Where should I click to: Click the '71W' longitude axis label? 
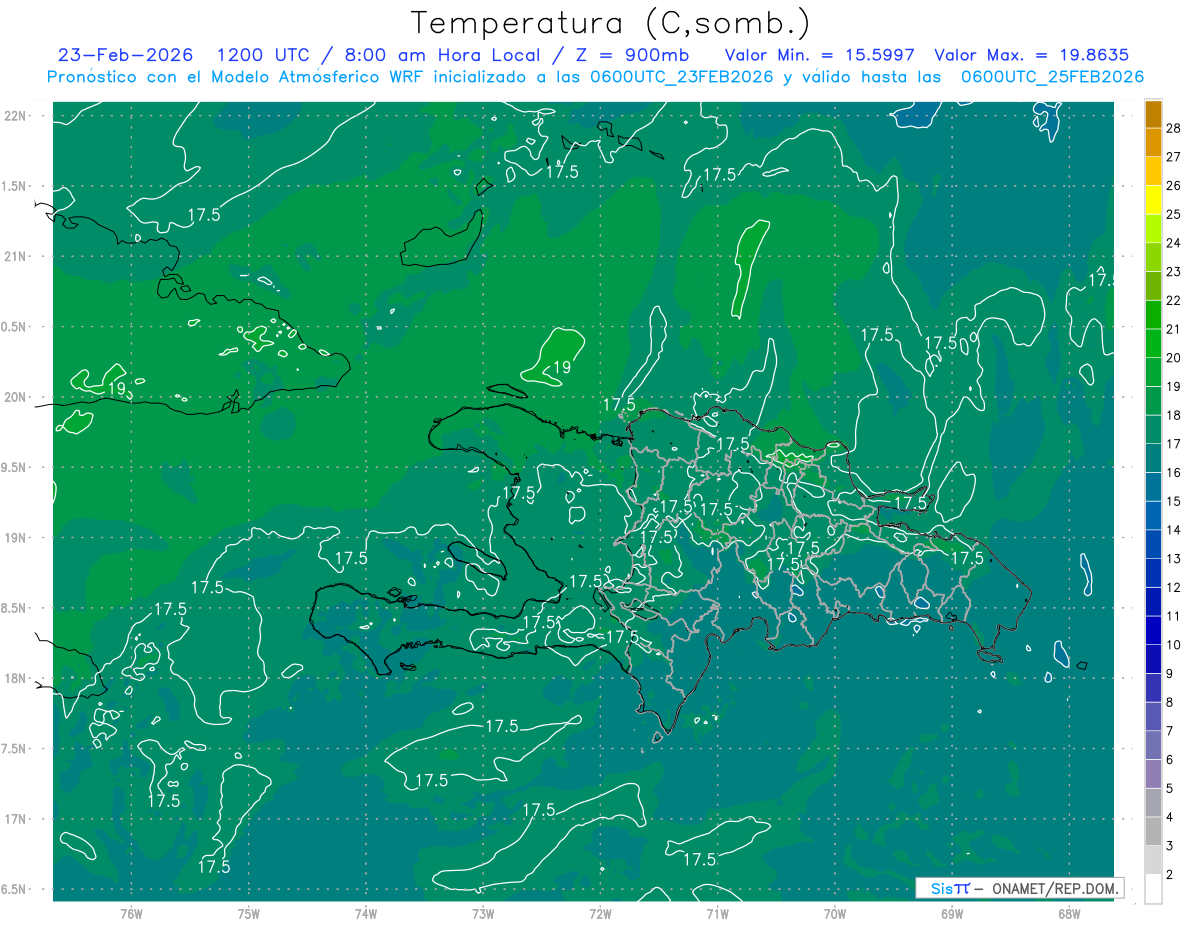717,914
